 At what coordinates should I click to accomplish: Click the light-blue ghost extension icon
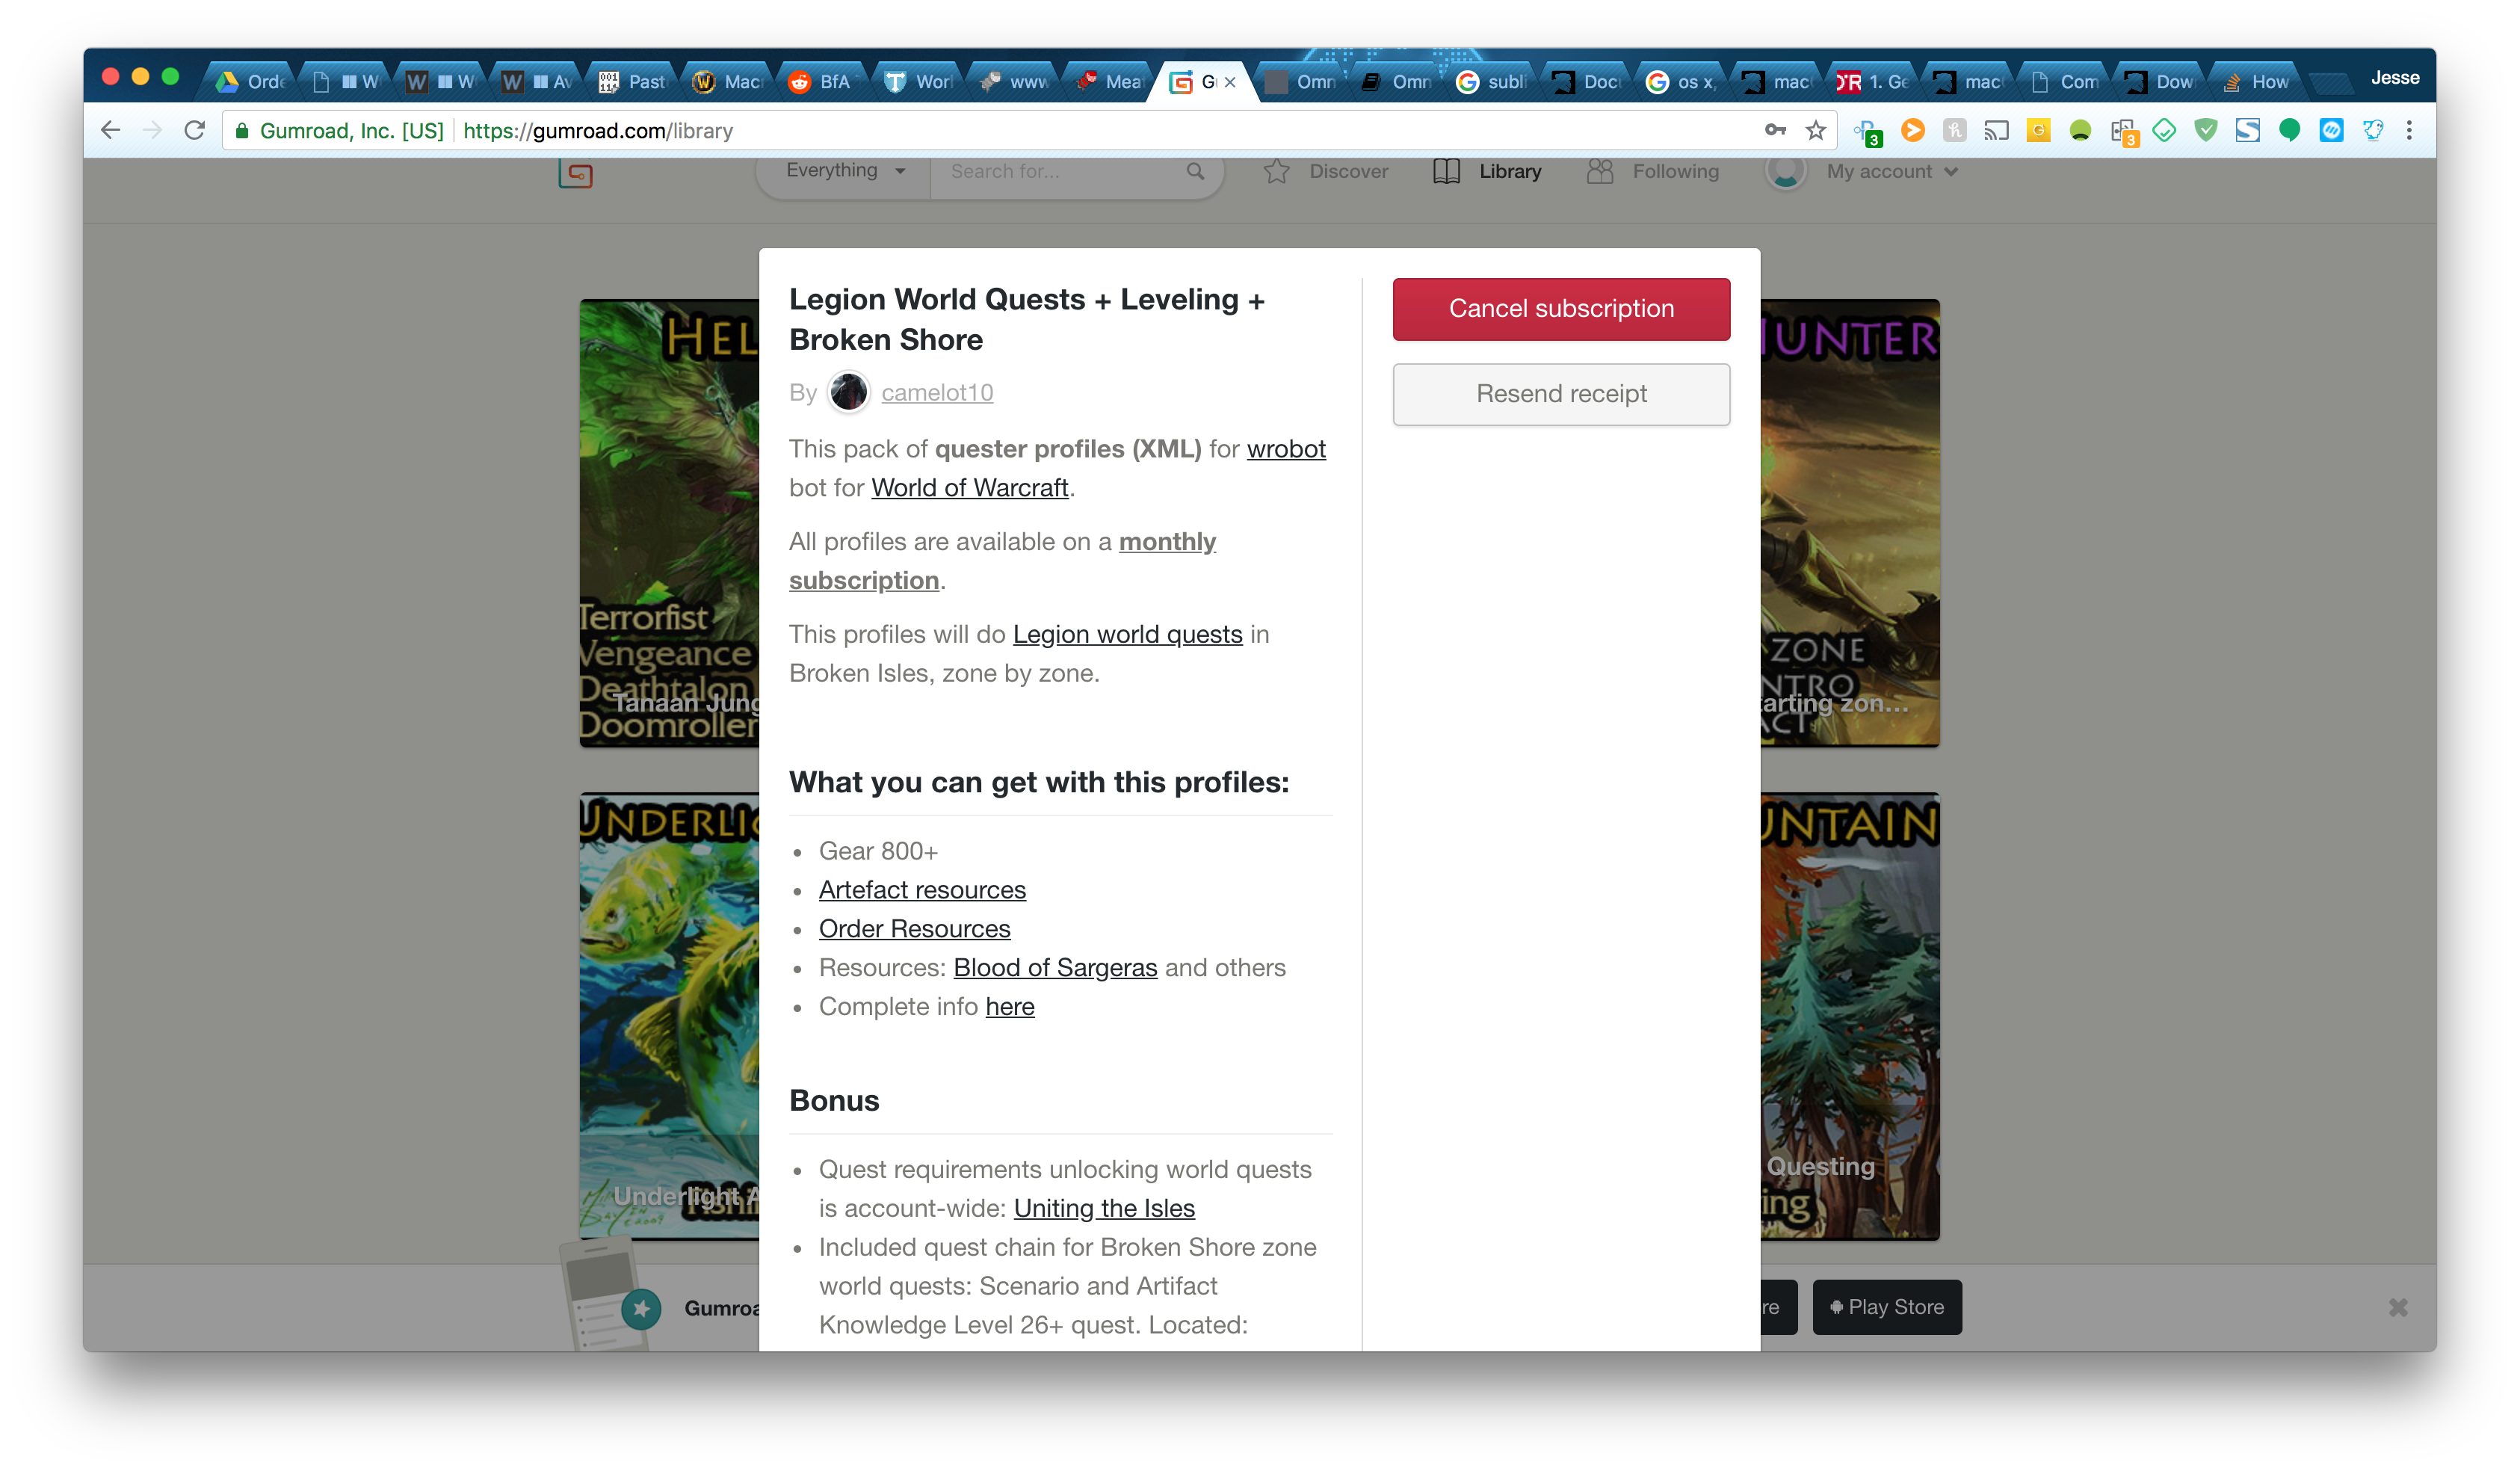(2373, 130)
